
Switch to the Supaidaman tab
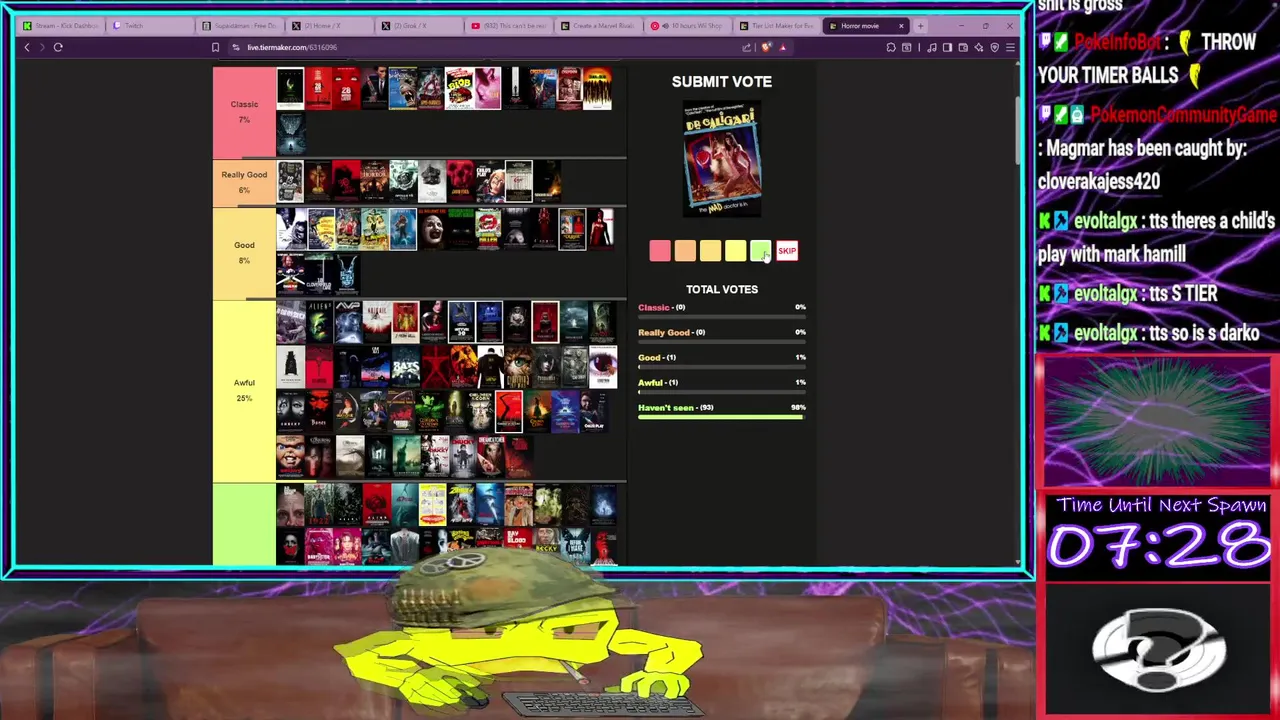pyautogui.click(x=240, y=26)
